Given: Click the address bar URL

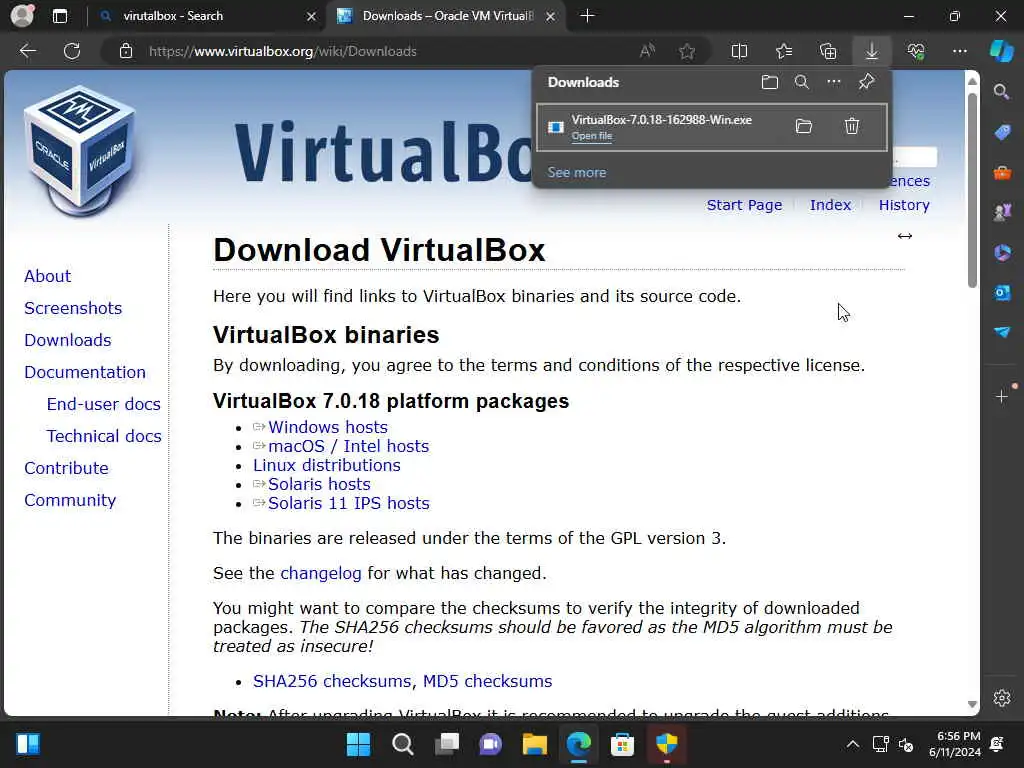Looking at the screenshot, I should click(x=282, y=51).
